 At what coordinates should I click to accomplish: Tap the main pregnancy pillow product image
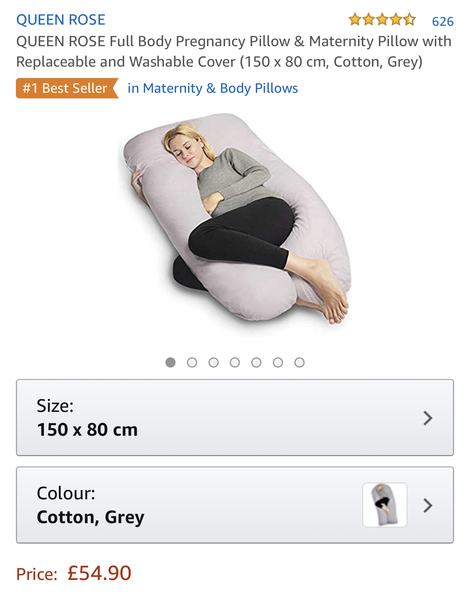[x=235, y=218]
